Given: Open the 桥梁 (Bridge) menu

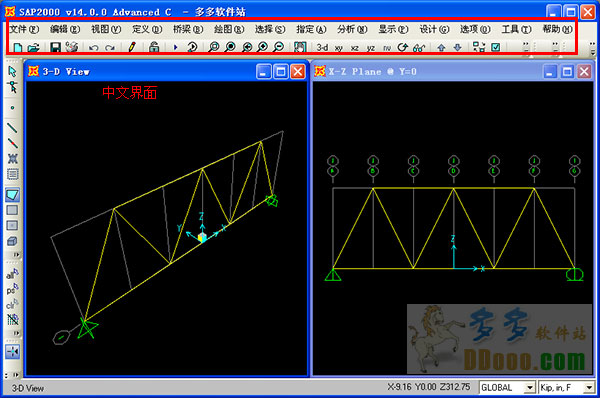Looking at the screenshot, I should tap(188, 29).
